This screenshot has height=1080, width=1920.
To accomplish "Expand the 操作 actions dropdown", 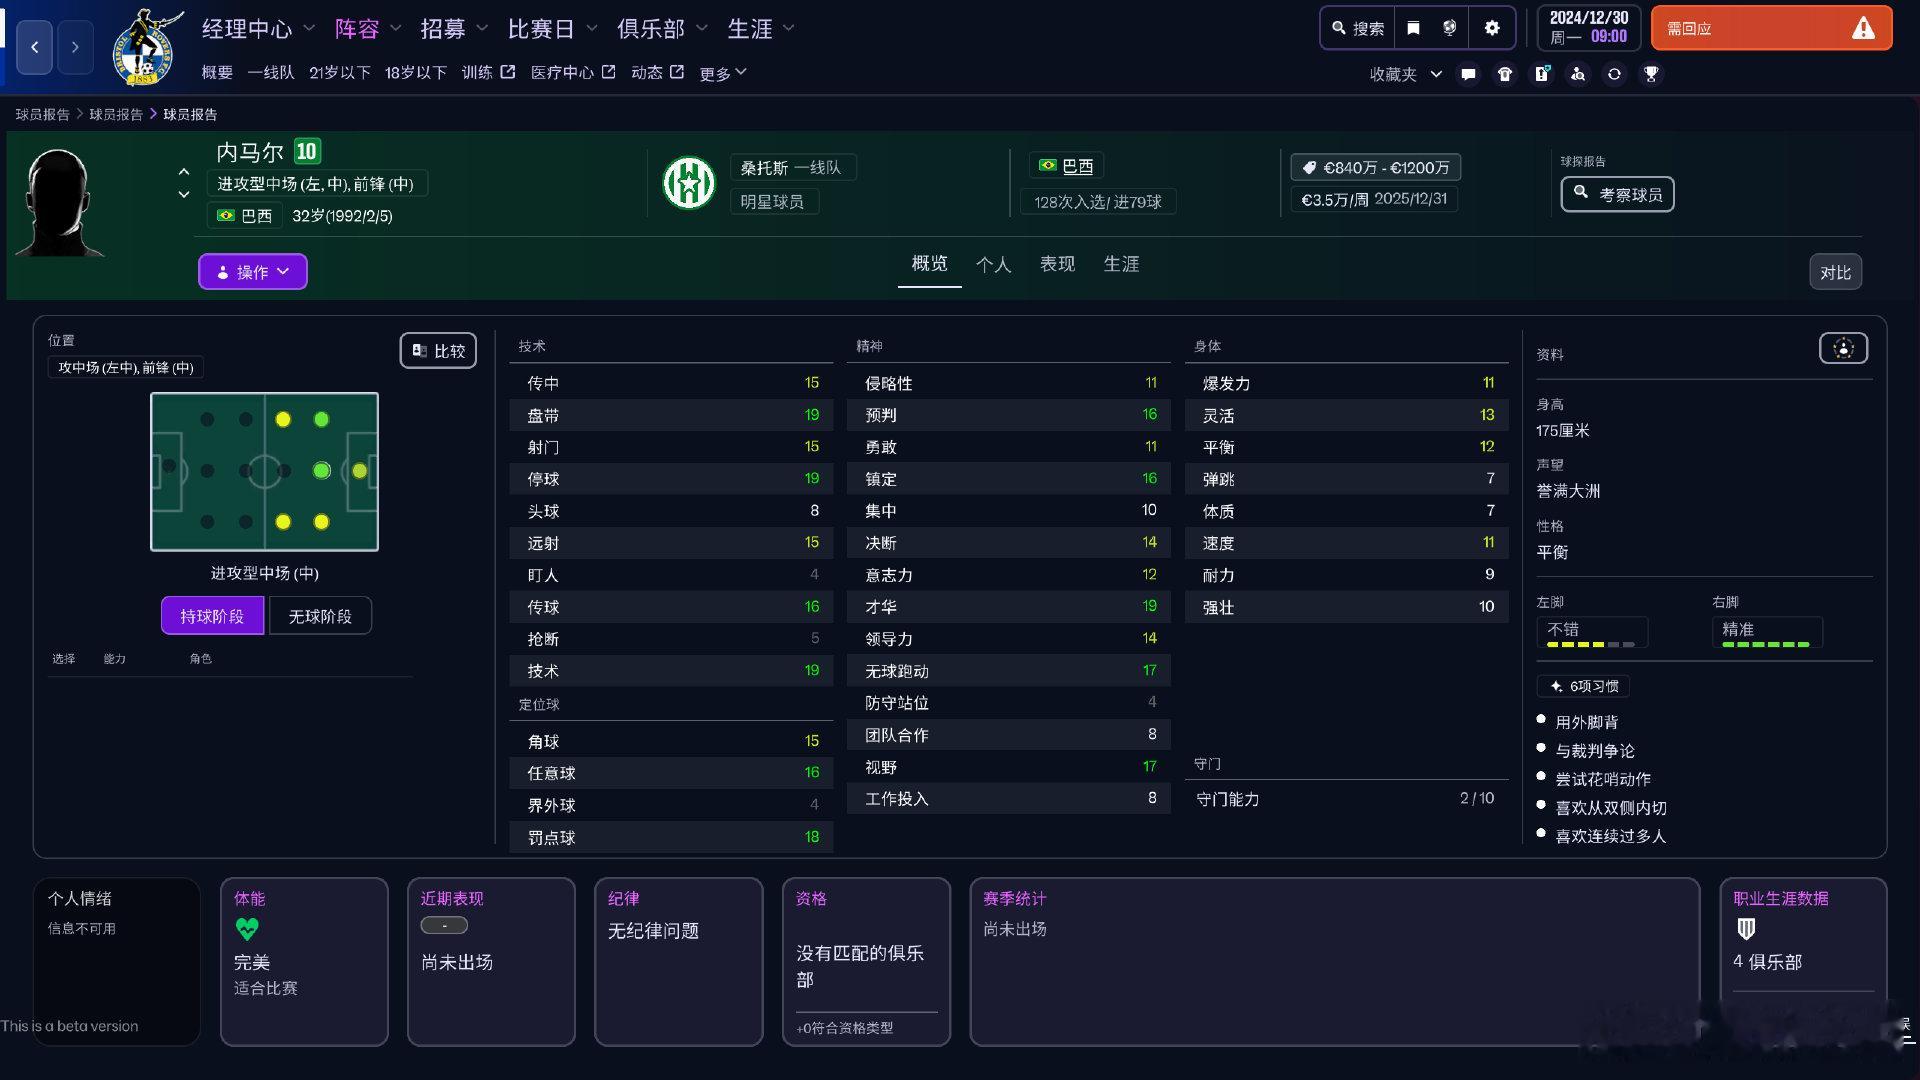I will (253, 272).
